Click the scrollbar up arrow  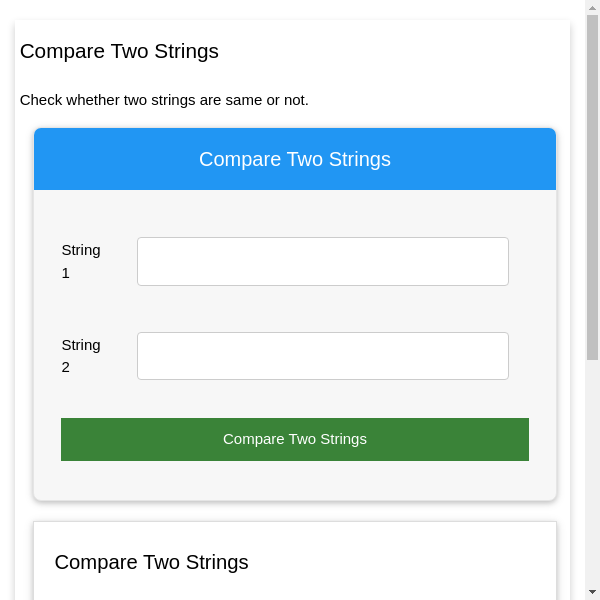[592, 7]
